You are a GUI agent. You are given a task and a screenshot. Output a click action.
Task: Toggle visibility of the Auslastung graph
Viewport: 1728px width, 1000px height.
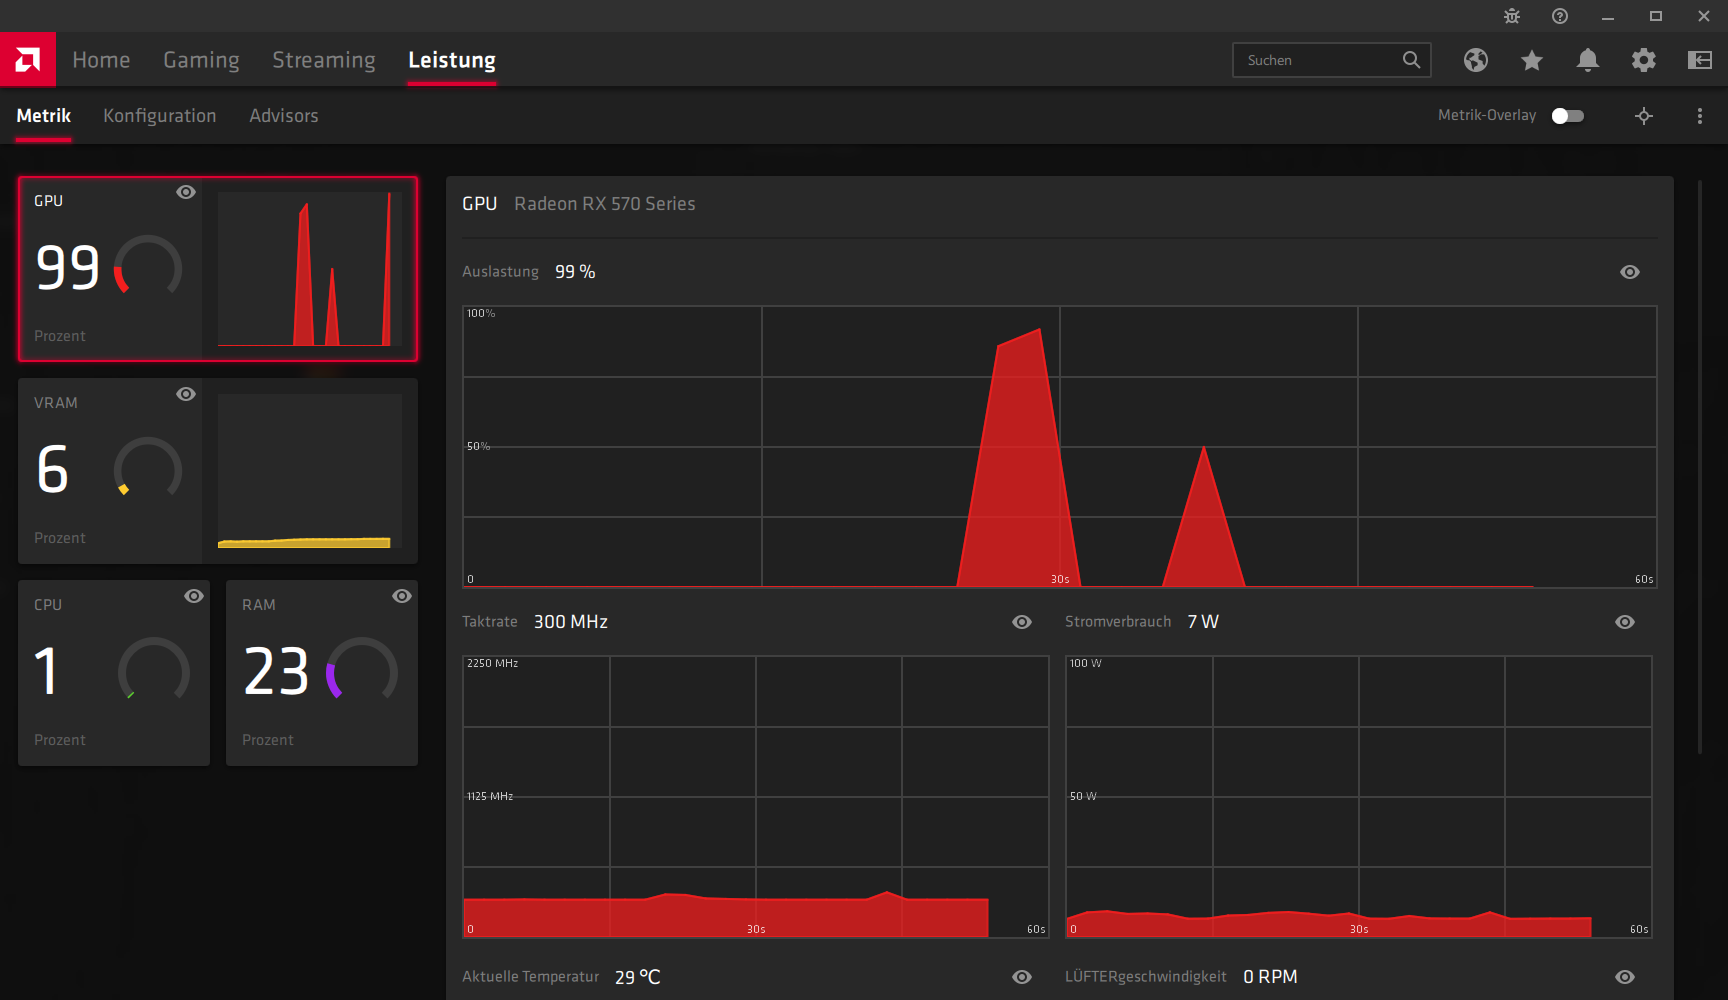pyautogui.click(x=1629, y=271)
